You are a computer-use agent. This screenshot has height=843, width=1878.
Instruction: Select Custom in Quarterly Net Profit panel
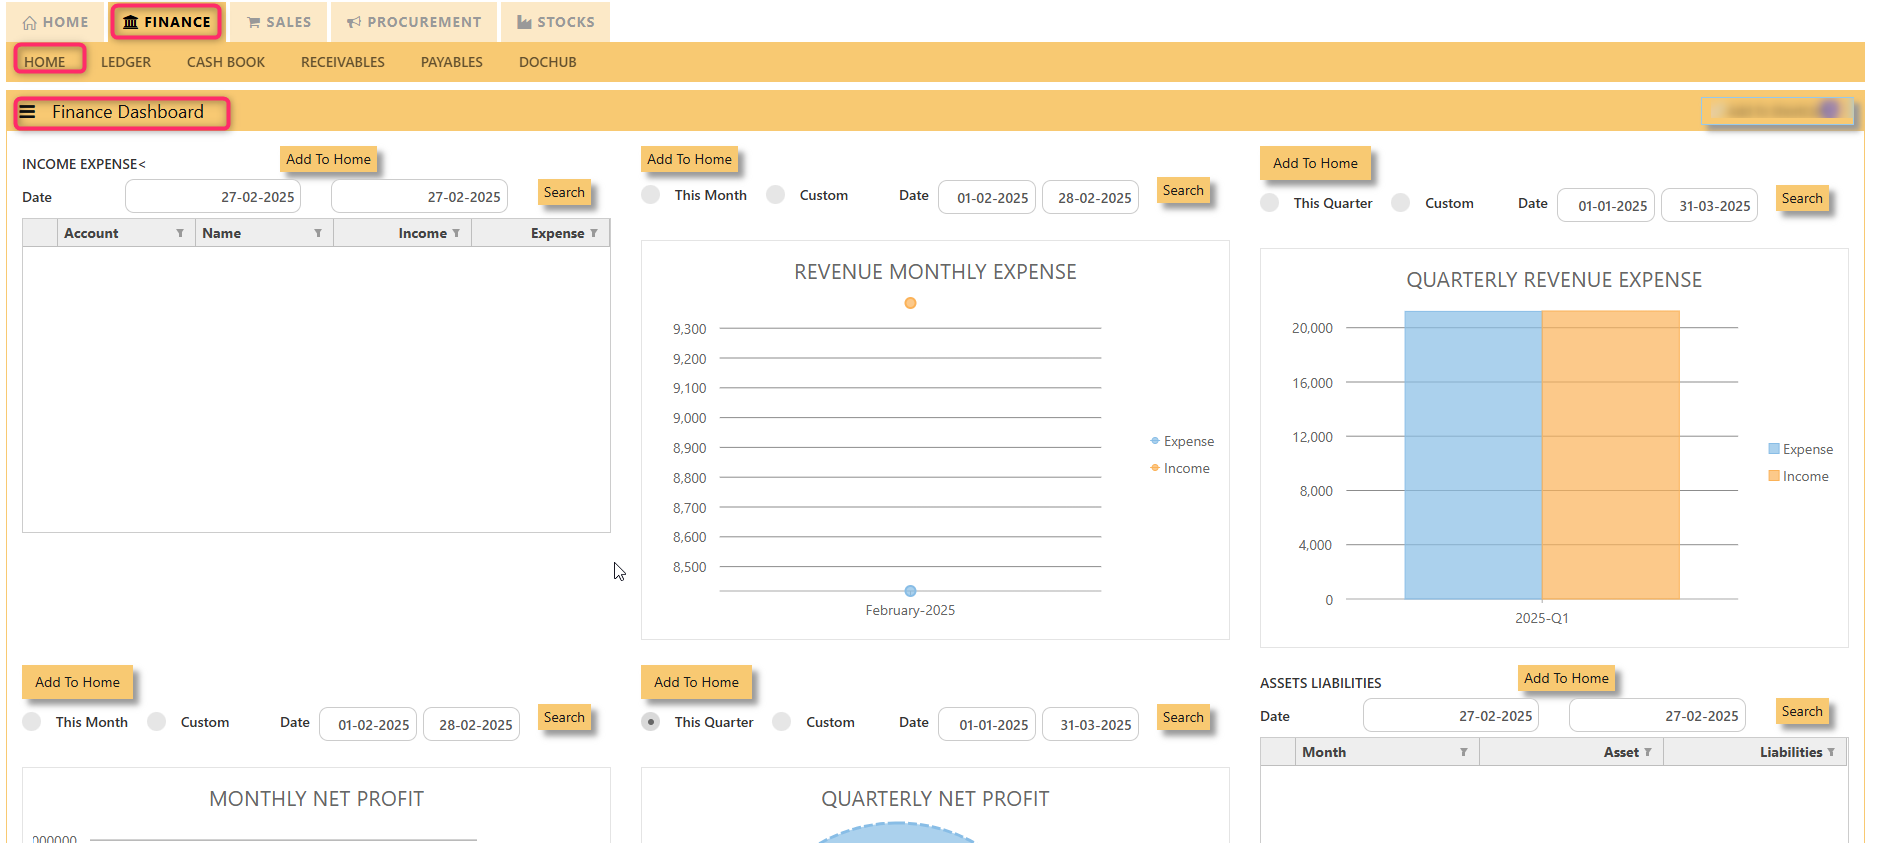782,722
